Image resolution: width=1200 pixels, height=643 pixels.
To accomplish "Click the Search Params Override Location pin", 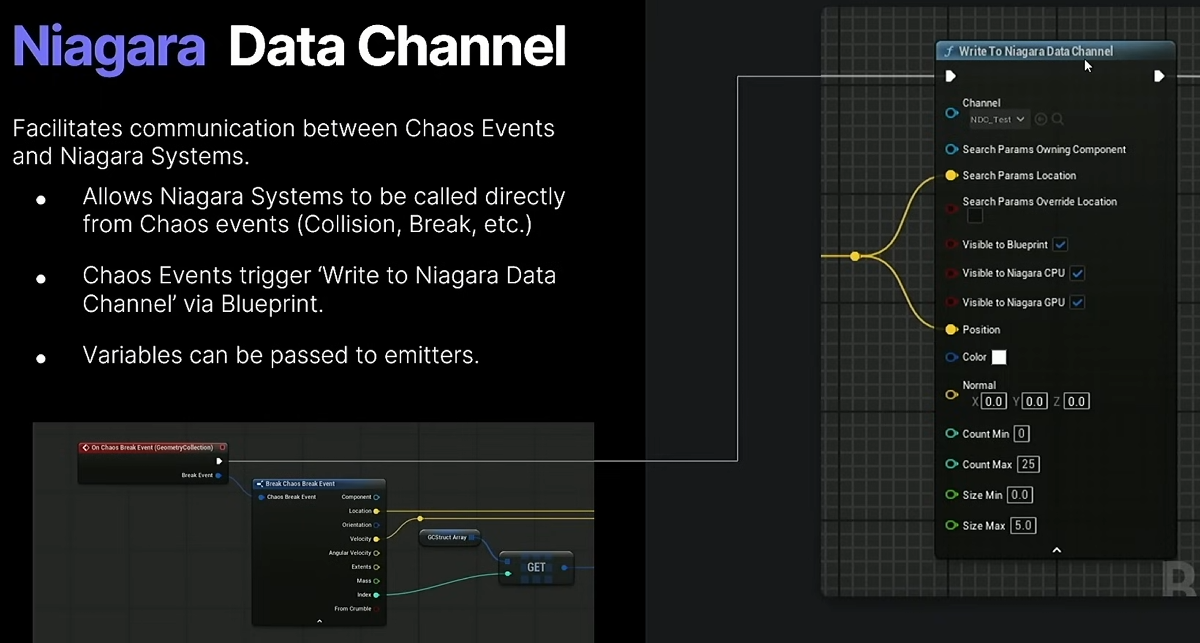I will pyautogui.click(x=951, y=208).
